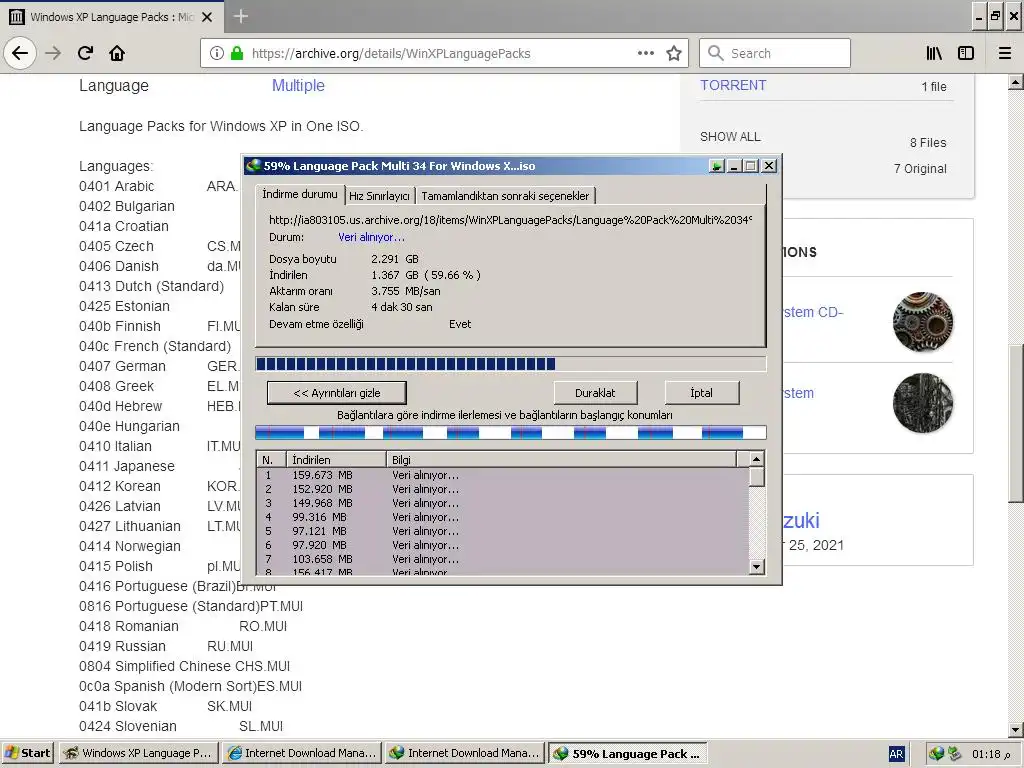The height and width of the screenshot is (768, 1024).
Task: Reload the archive.org page
Action: [x=85, y=53]
